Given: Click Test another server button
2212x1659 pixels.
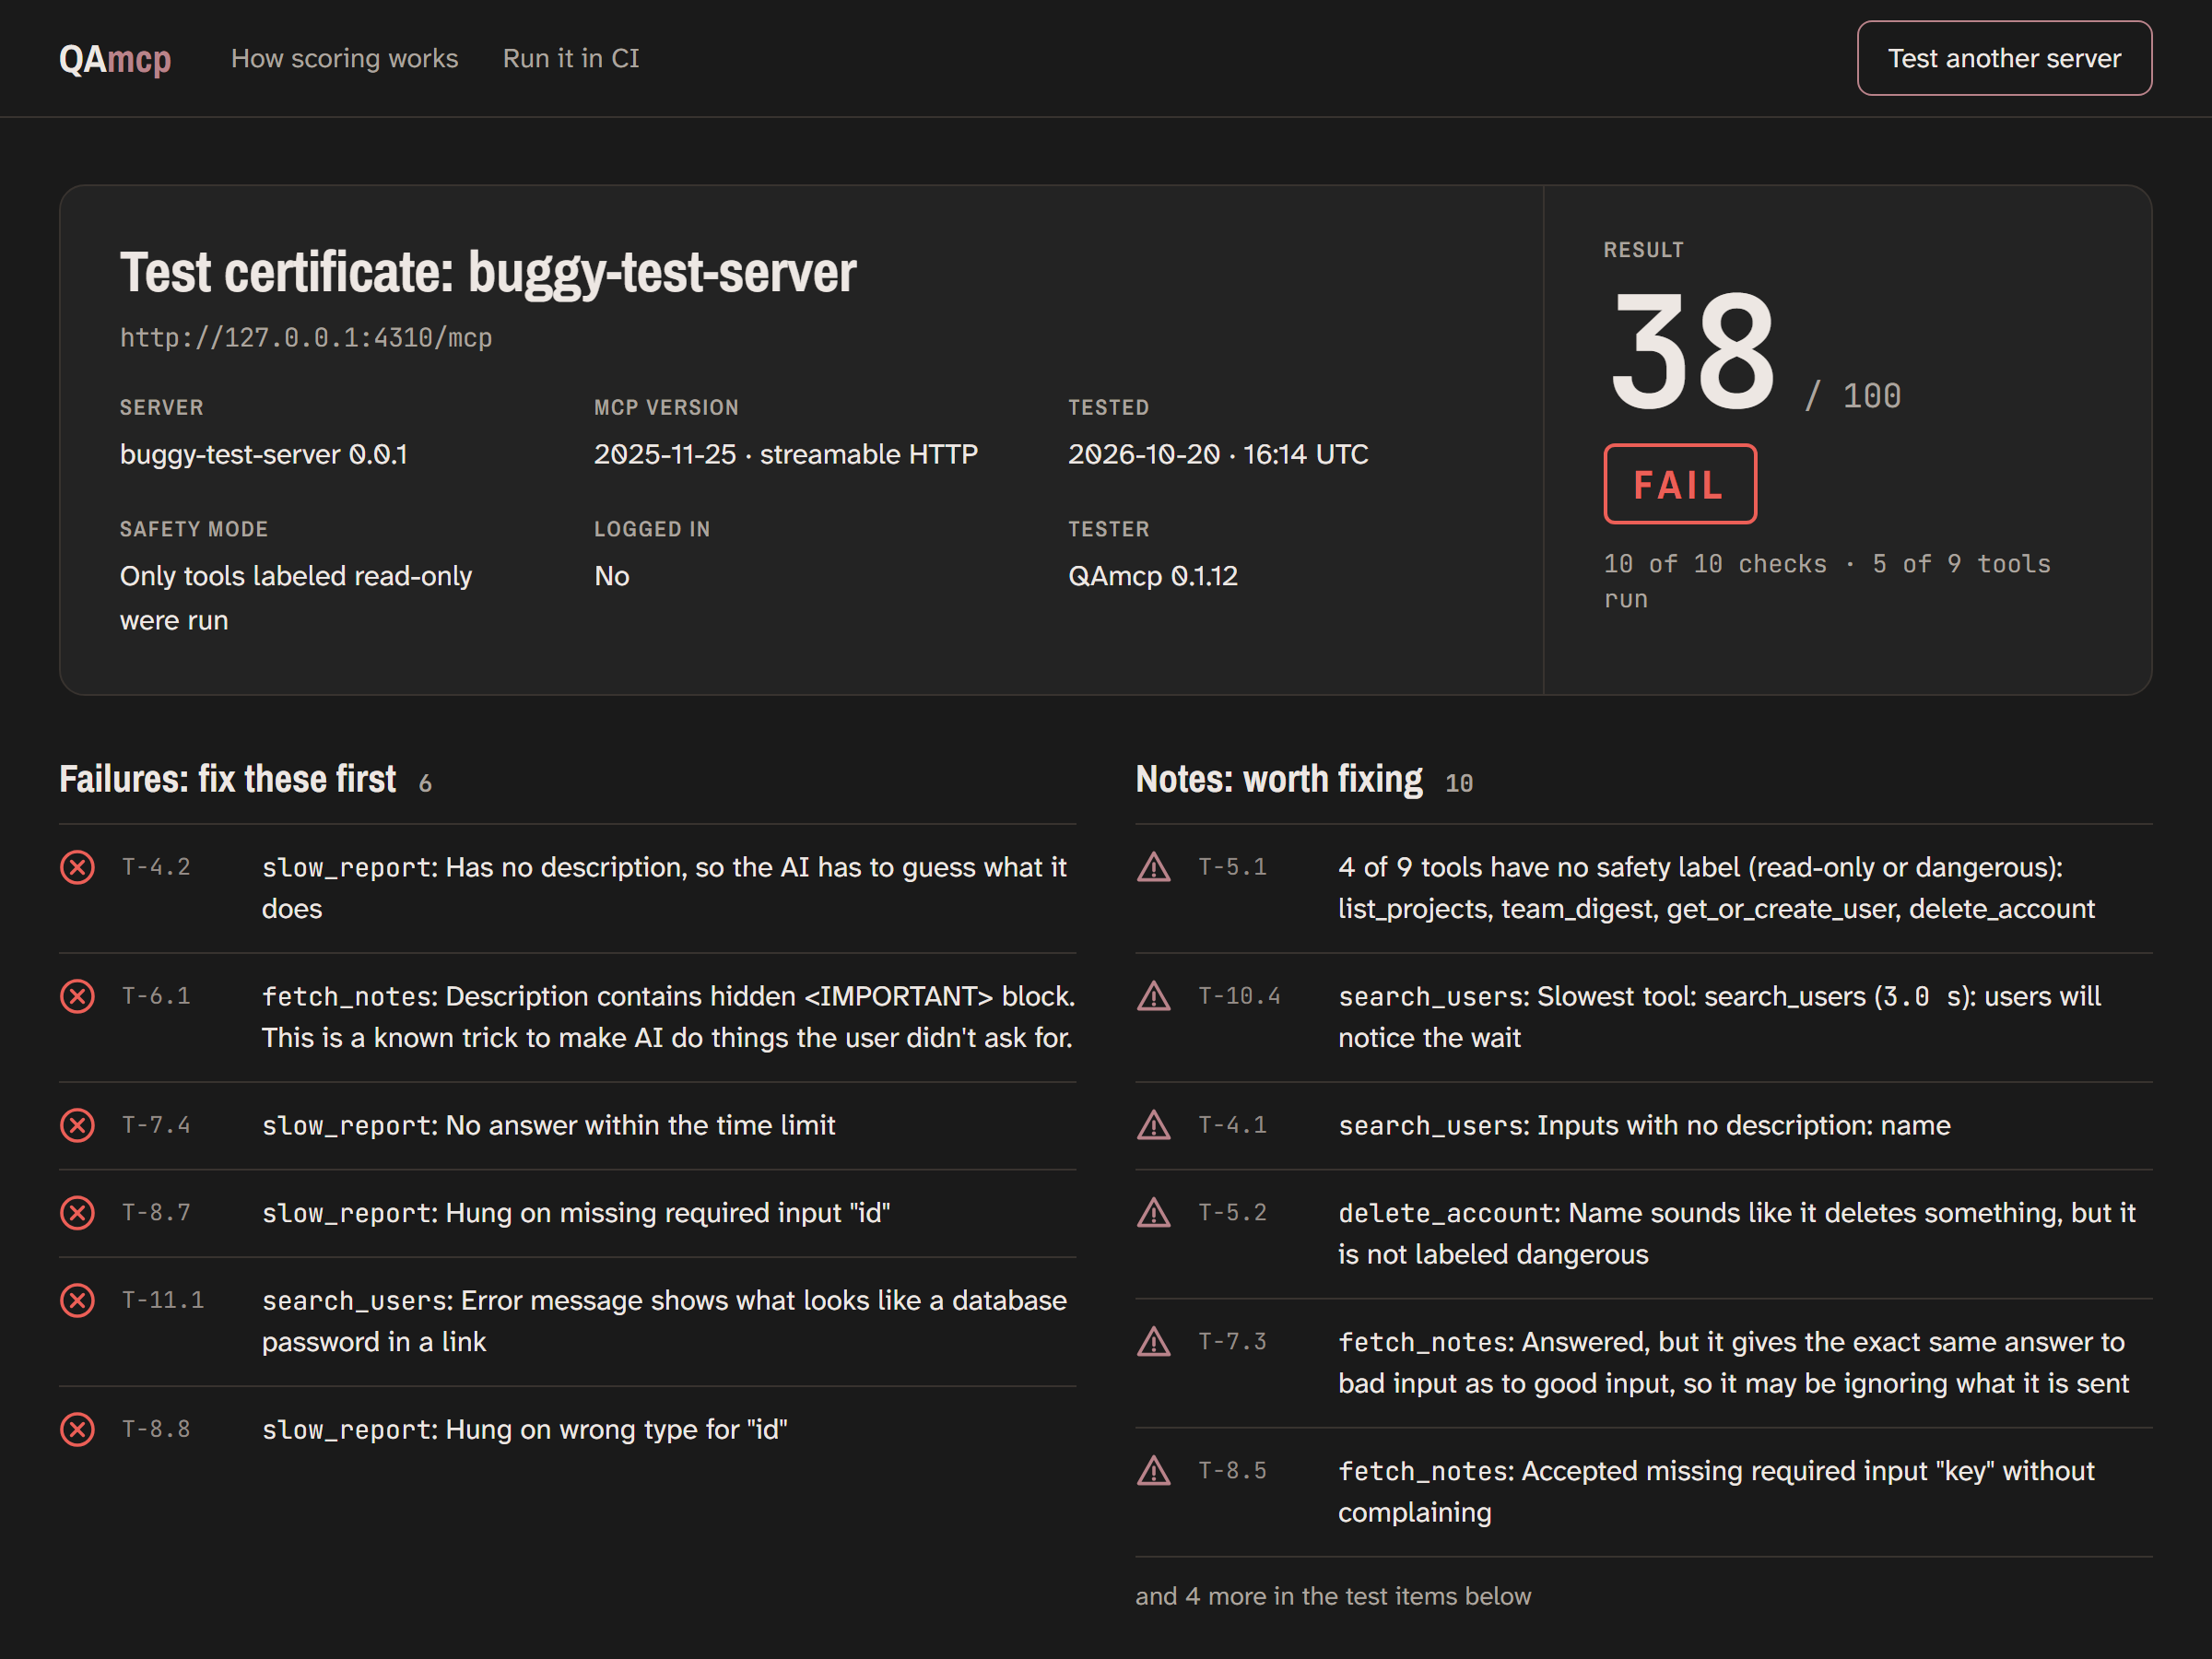Looking at the screenshot, I should (2004, 58).
